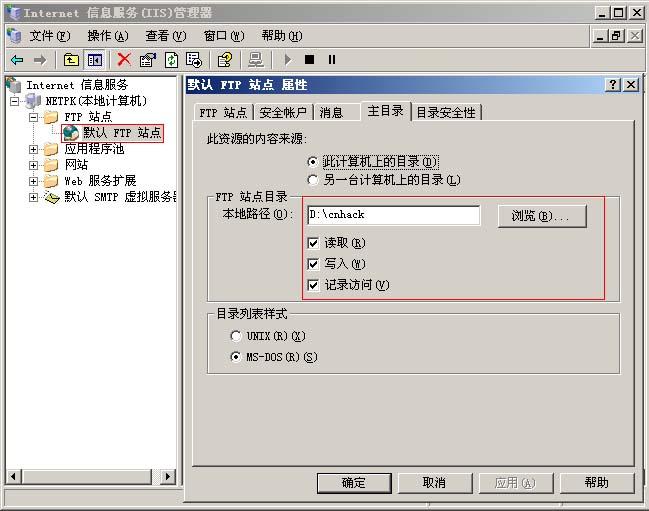Restore the inner MMC child window
Screen dimensions: 649x511
click(615, 36)
